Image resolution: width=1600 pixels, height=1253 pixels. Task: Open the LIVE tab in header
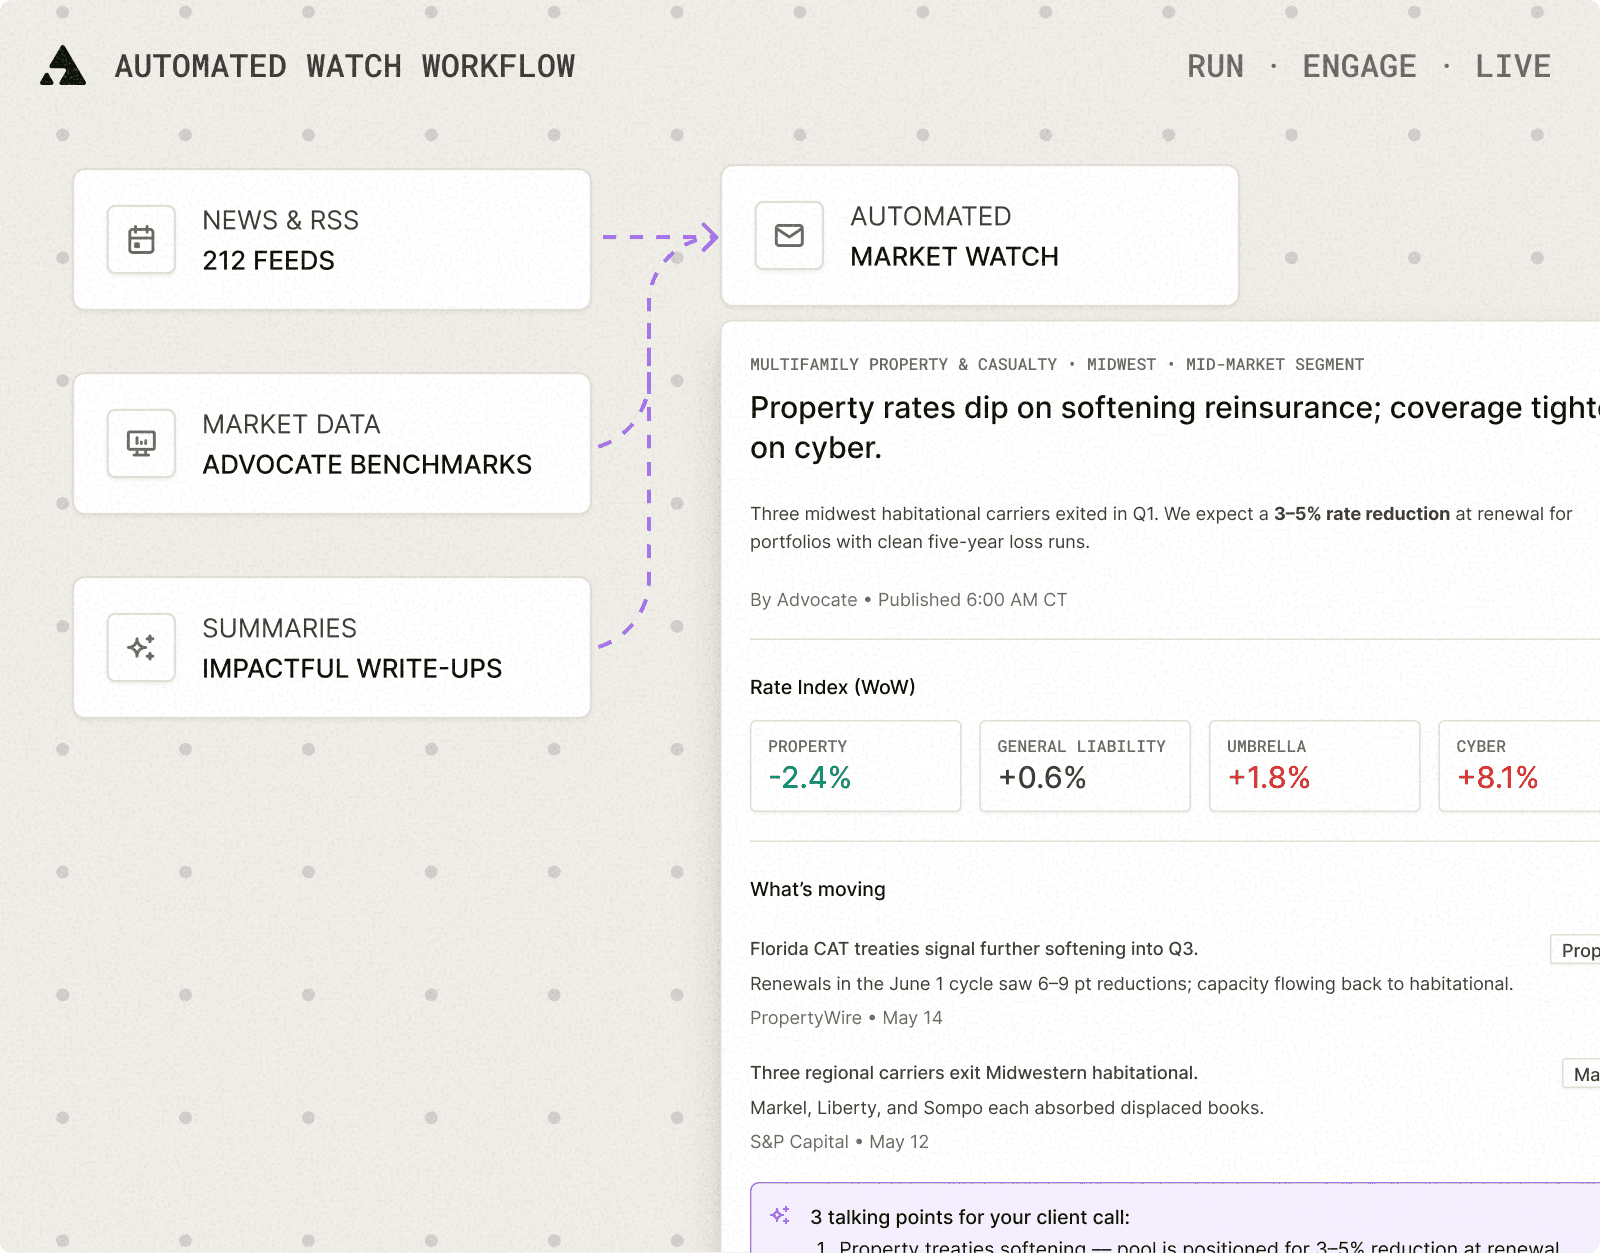(x=1513, y=66)
